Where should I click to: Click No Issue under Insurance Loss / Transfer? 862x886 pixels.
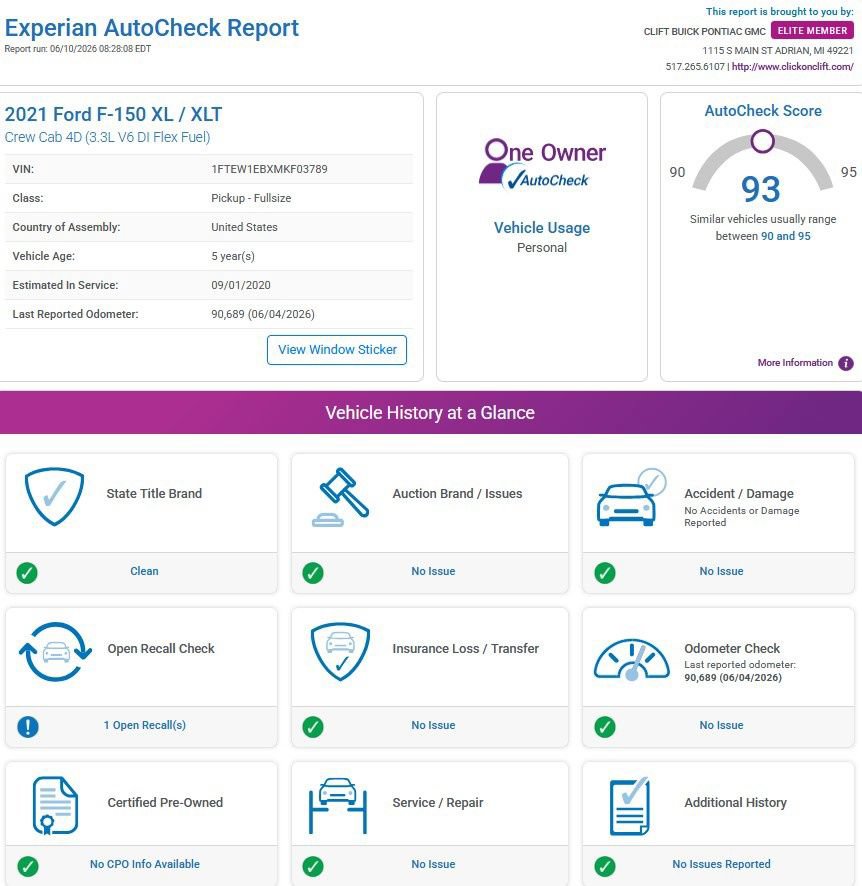pos(433,725)
